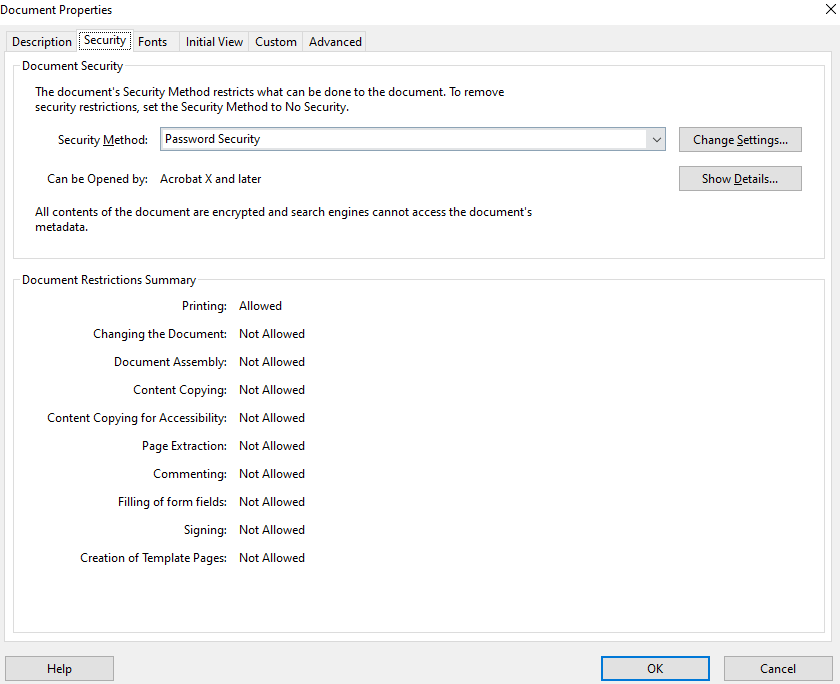Select the Security tab
Image resolution: width=840 pixels, height=684 pixels.
click(105, 40)
